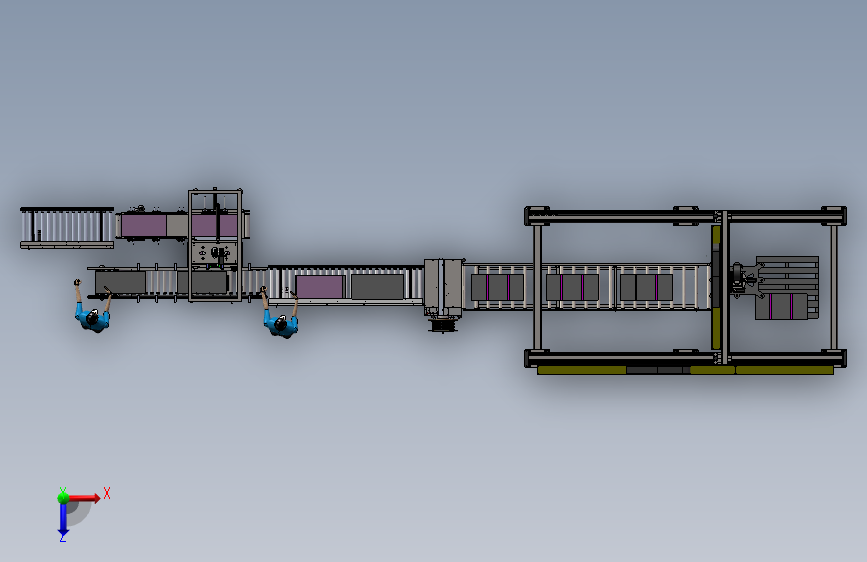Select the right yellow guard rail below the gantry

(x=784, y=370)
